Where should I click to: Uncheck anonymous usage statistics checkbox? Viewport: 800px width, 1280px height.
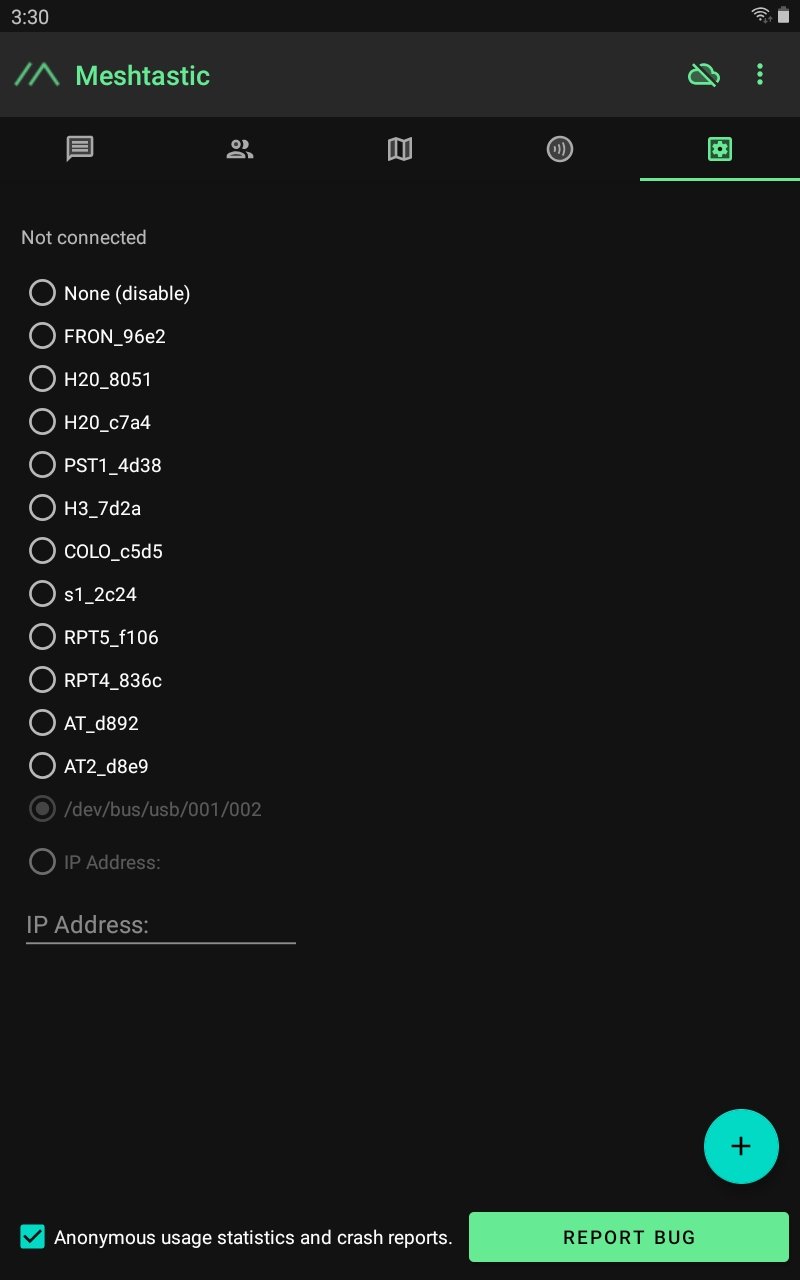[x=33, y=1237]
